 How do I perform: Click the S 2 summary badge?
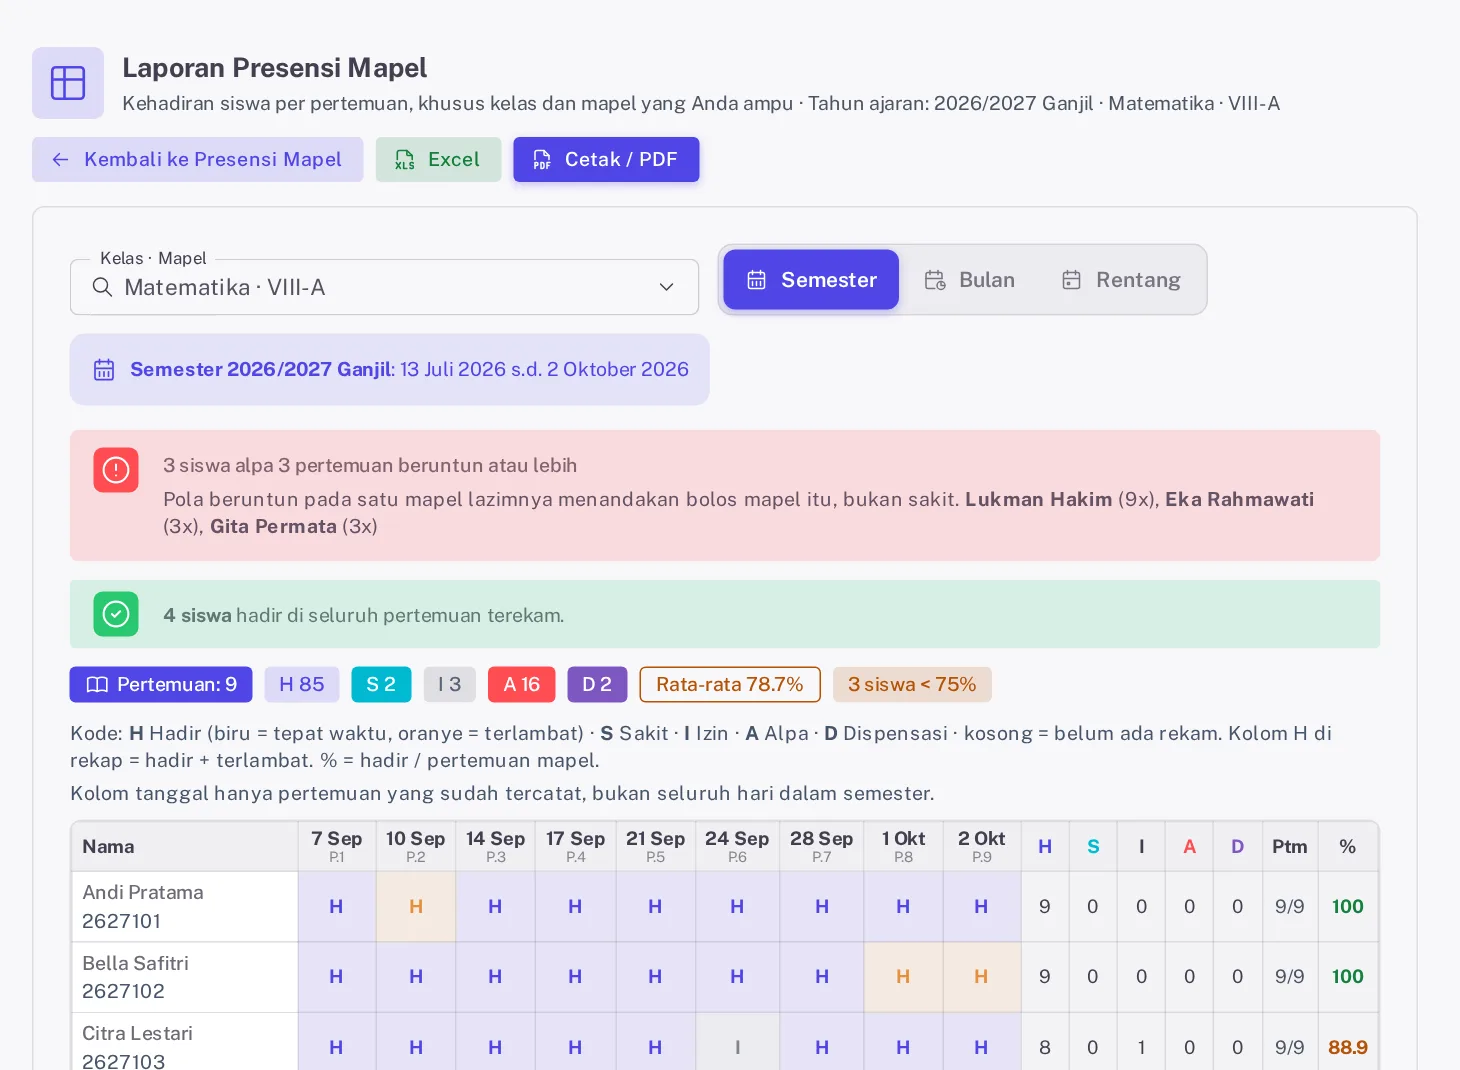tap(381, 685)
